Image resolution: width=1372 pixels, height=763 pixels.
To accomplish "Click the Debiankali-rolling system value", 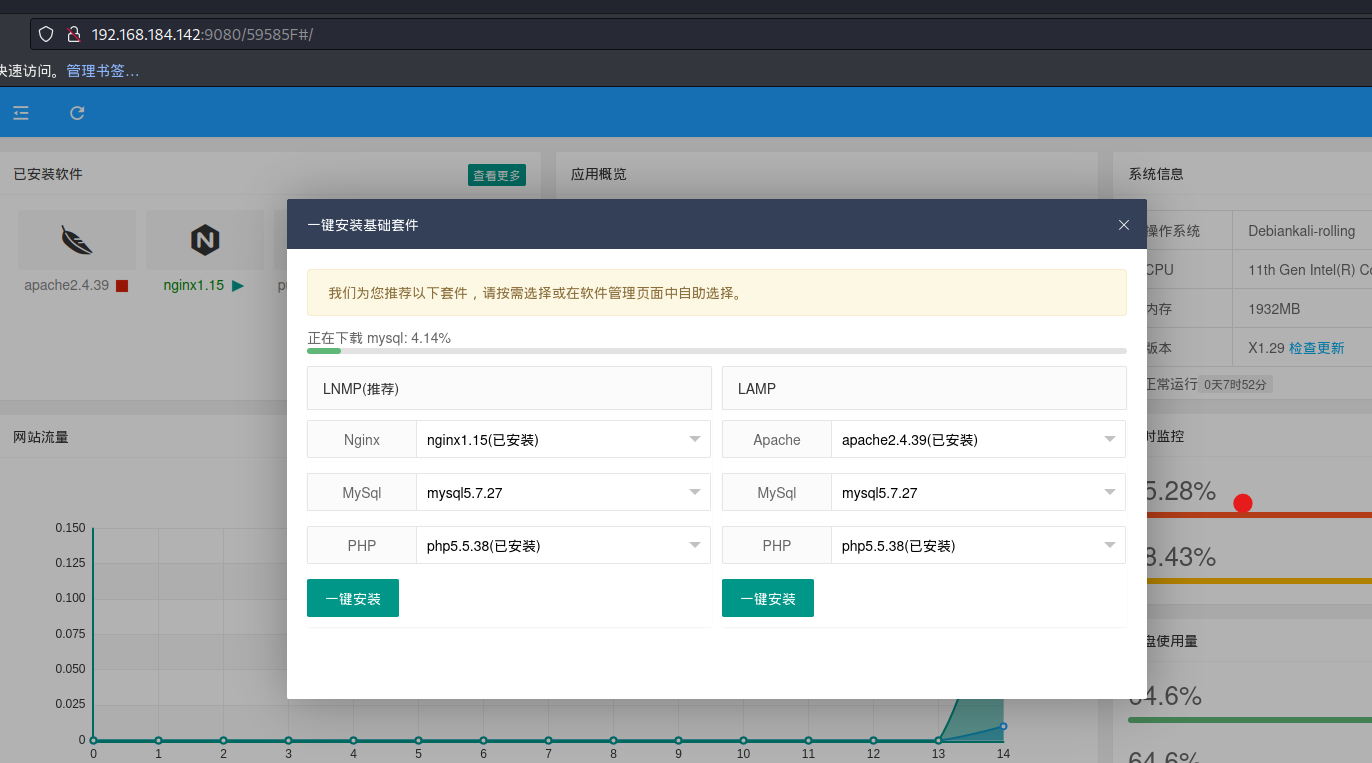I will (1302, 231).
